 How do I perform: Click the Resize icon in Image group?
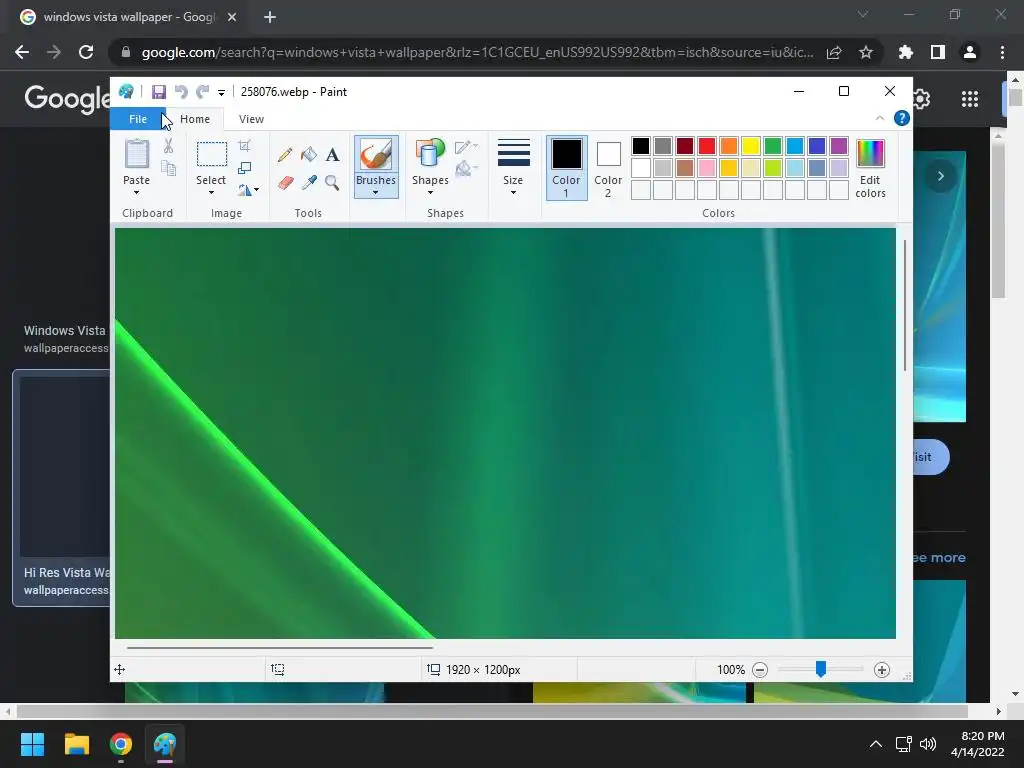[244, 168]
